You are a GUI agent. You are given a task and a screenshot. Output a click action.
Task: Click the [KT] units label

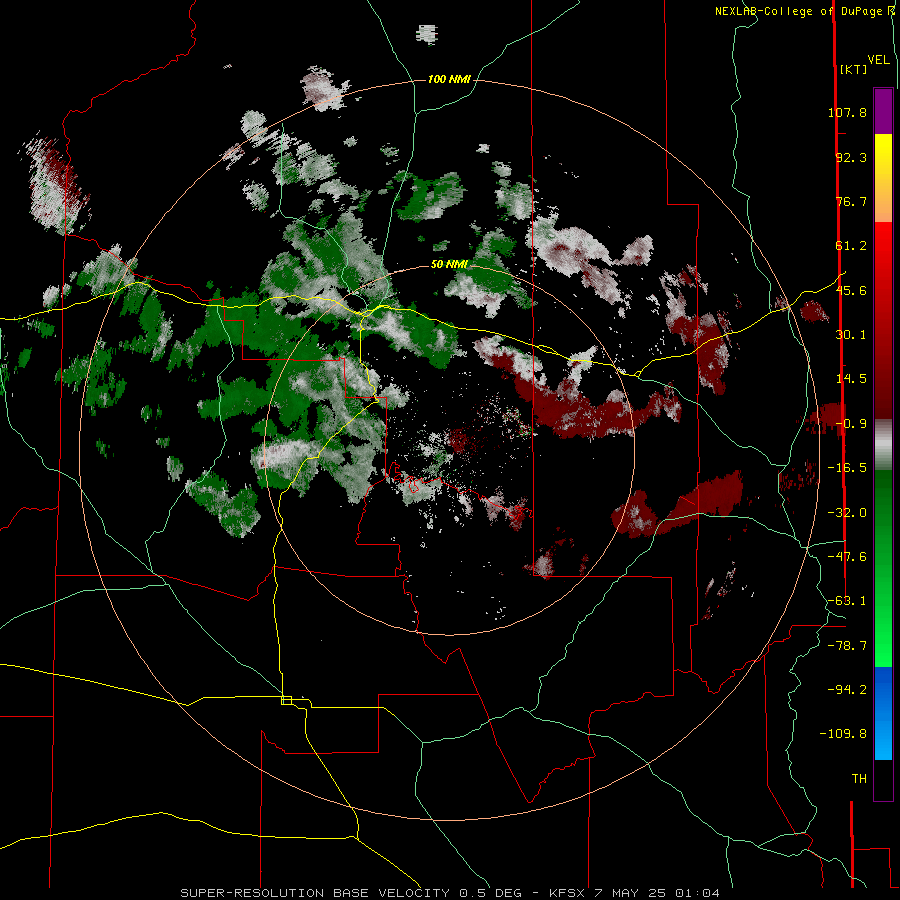click(853, 69)
